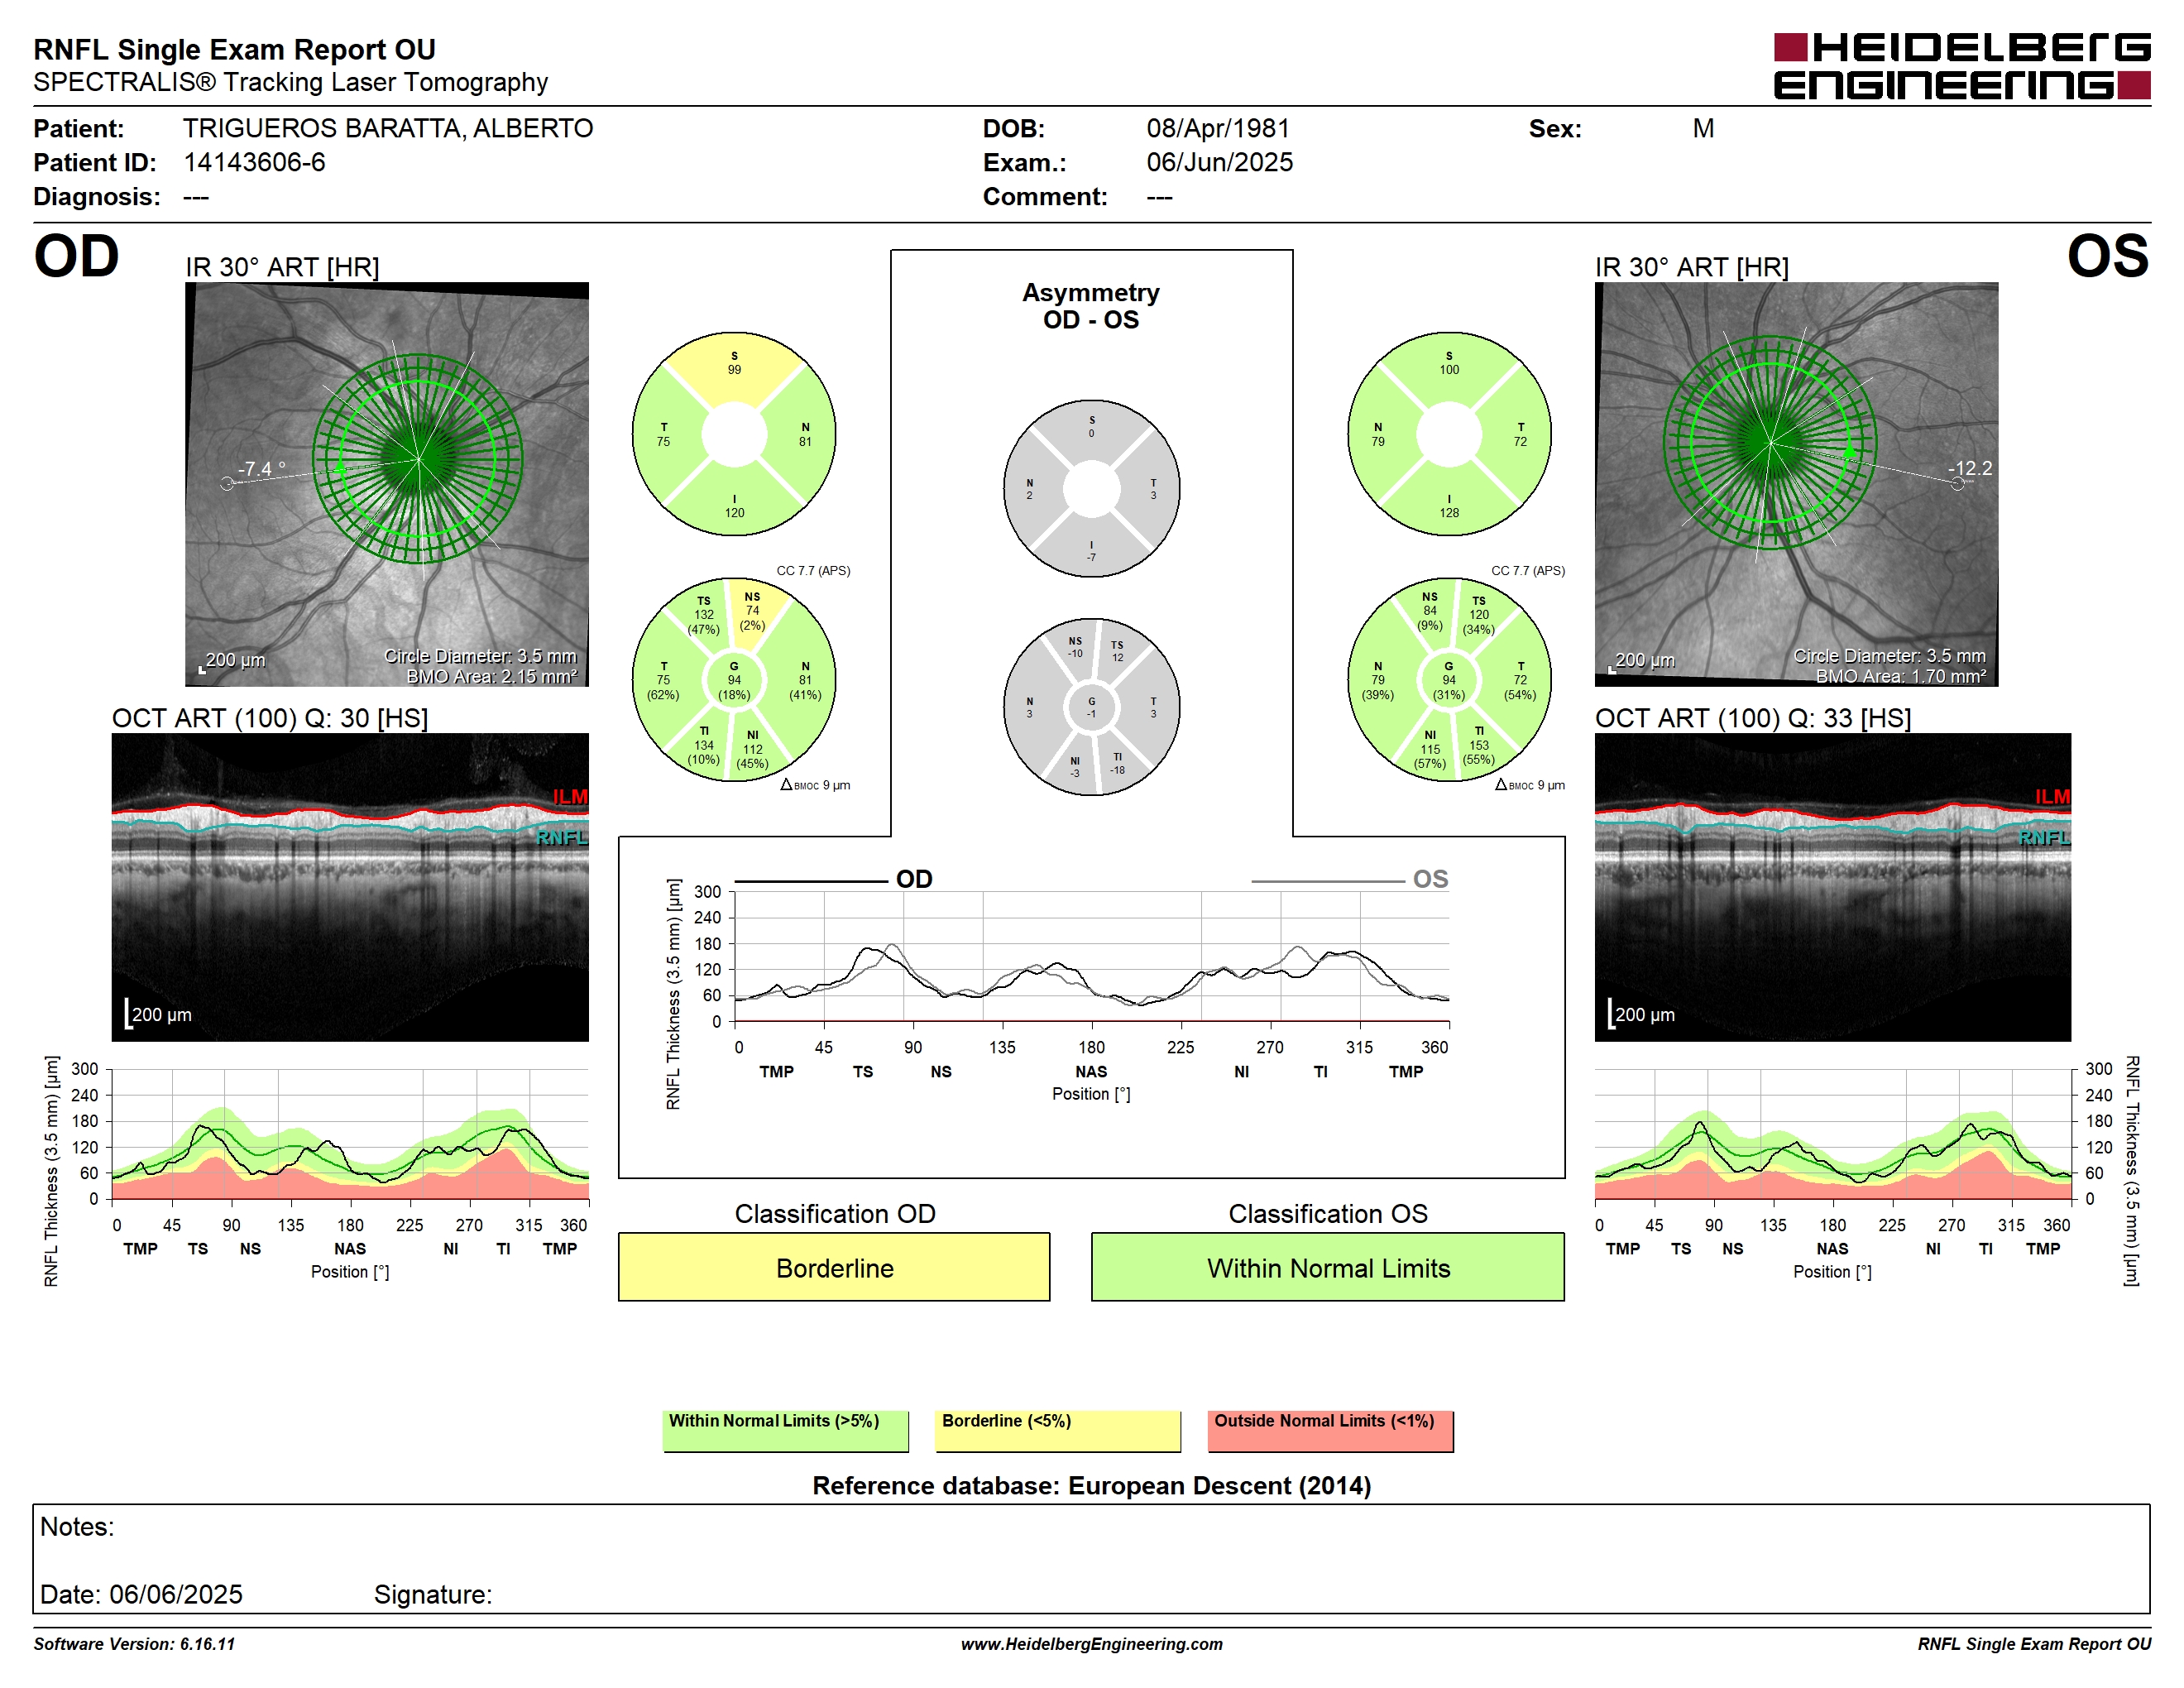Viewport: 2184px width, 1688px height.
Task: Click the ΔBMOC 9 µm label under OS chart
Action: (x=1529, y=785)
